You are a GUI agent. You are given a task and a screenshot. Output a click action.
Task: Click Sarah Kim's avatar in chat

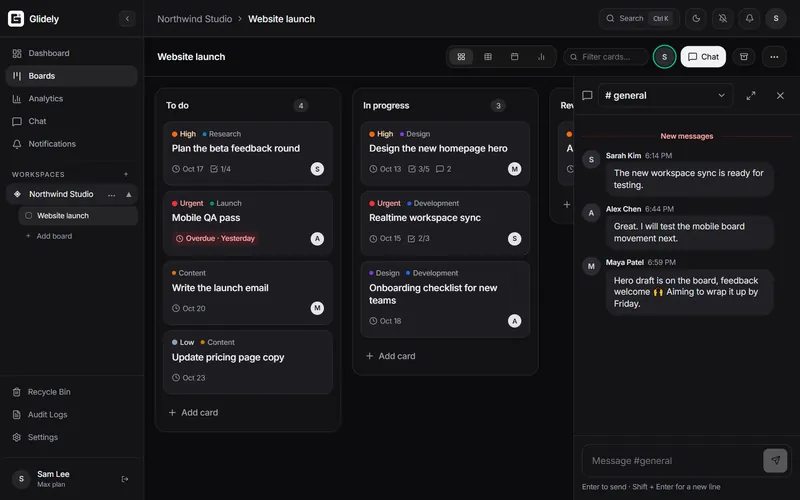591,160
